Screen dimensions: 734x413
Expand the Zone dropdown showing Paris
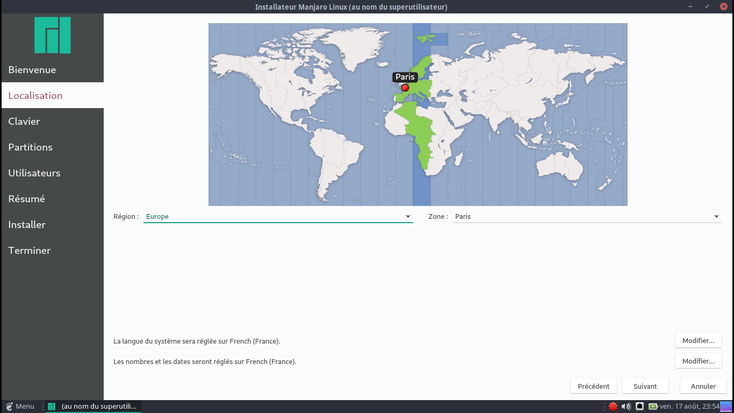[587, 216]
